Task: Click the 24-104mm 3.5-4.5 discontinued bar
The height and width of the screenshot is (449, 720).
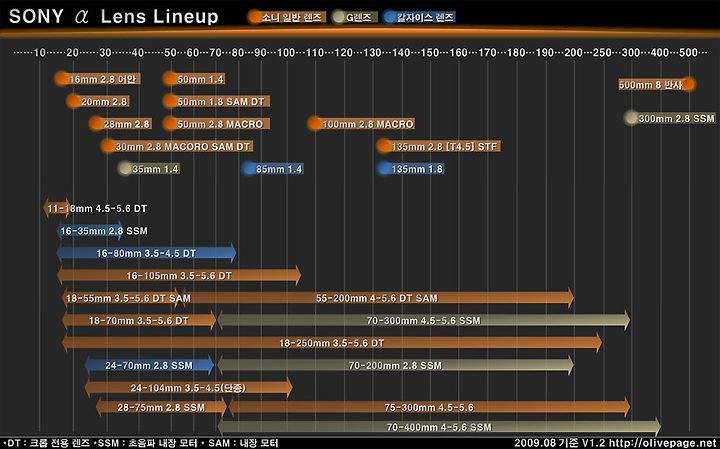Action: 188,388
